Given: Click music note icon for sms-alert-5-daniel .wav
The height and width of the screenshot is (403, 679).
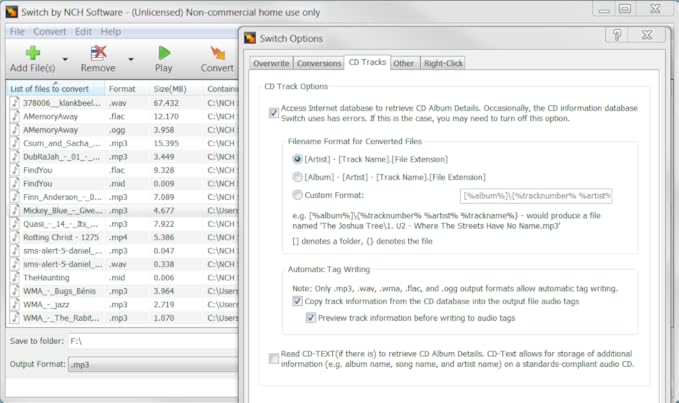Looking at the screenshot, I should click(15, 264).
